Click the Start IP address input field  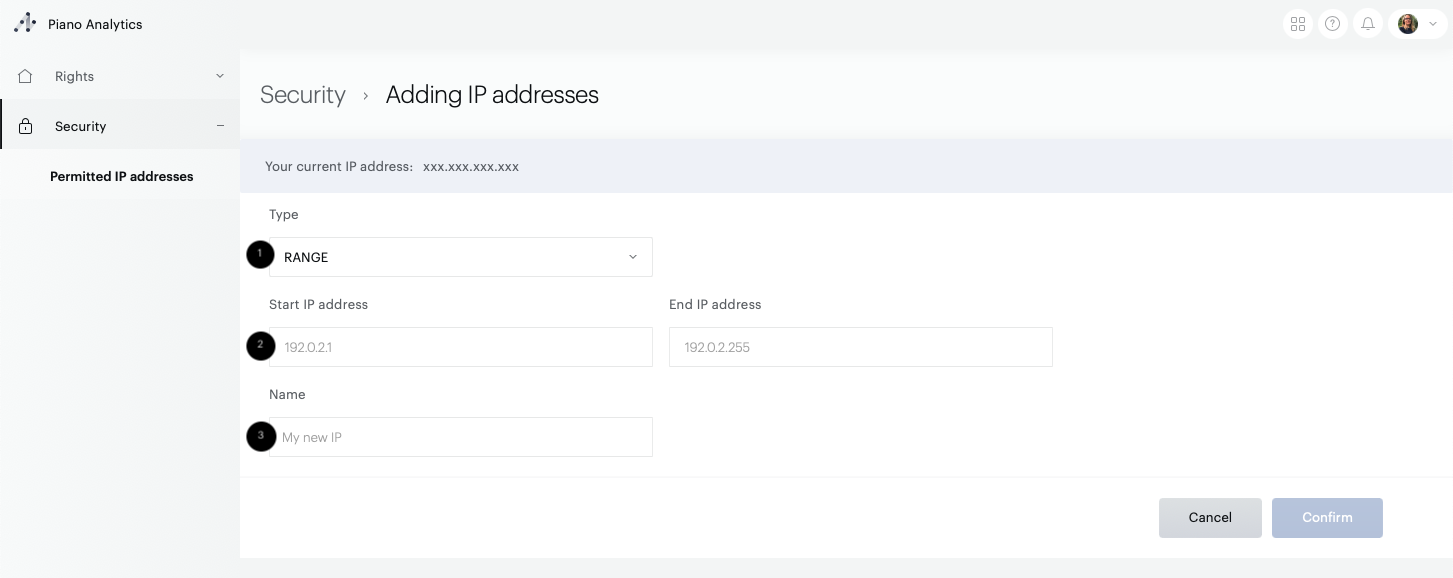tap(460, 347)
